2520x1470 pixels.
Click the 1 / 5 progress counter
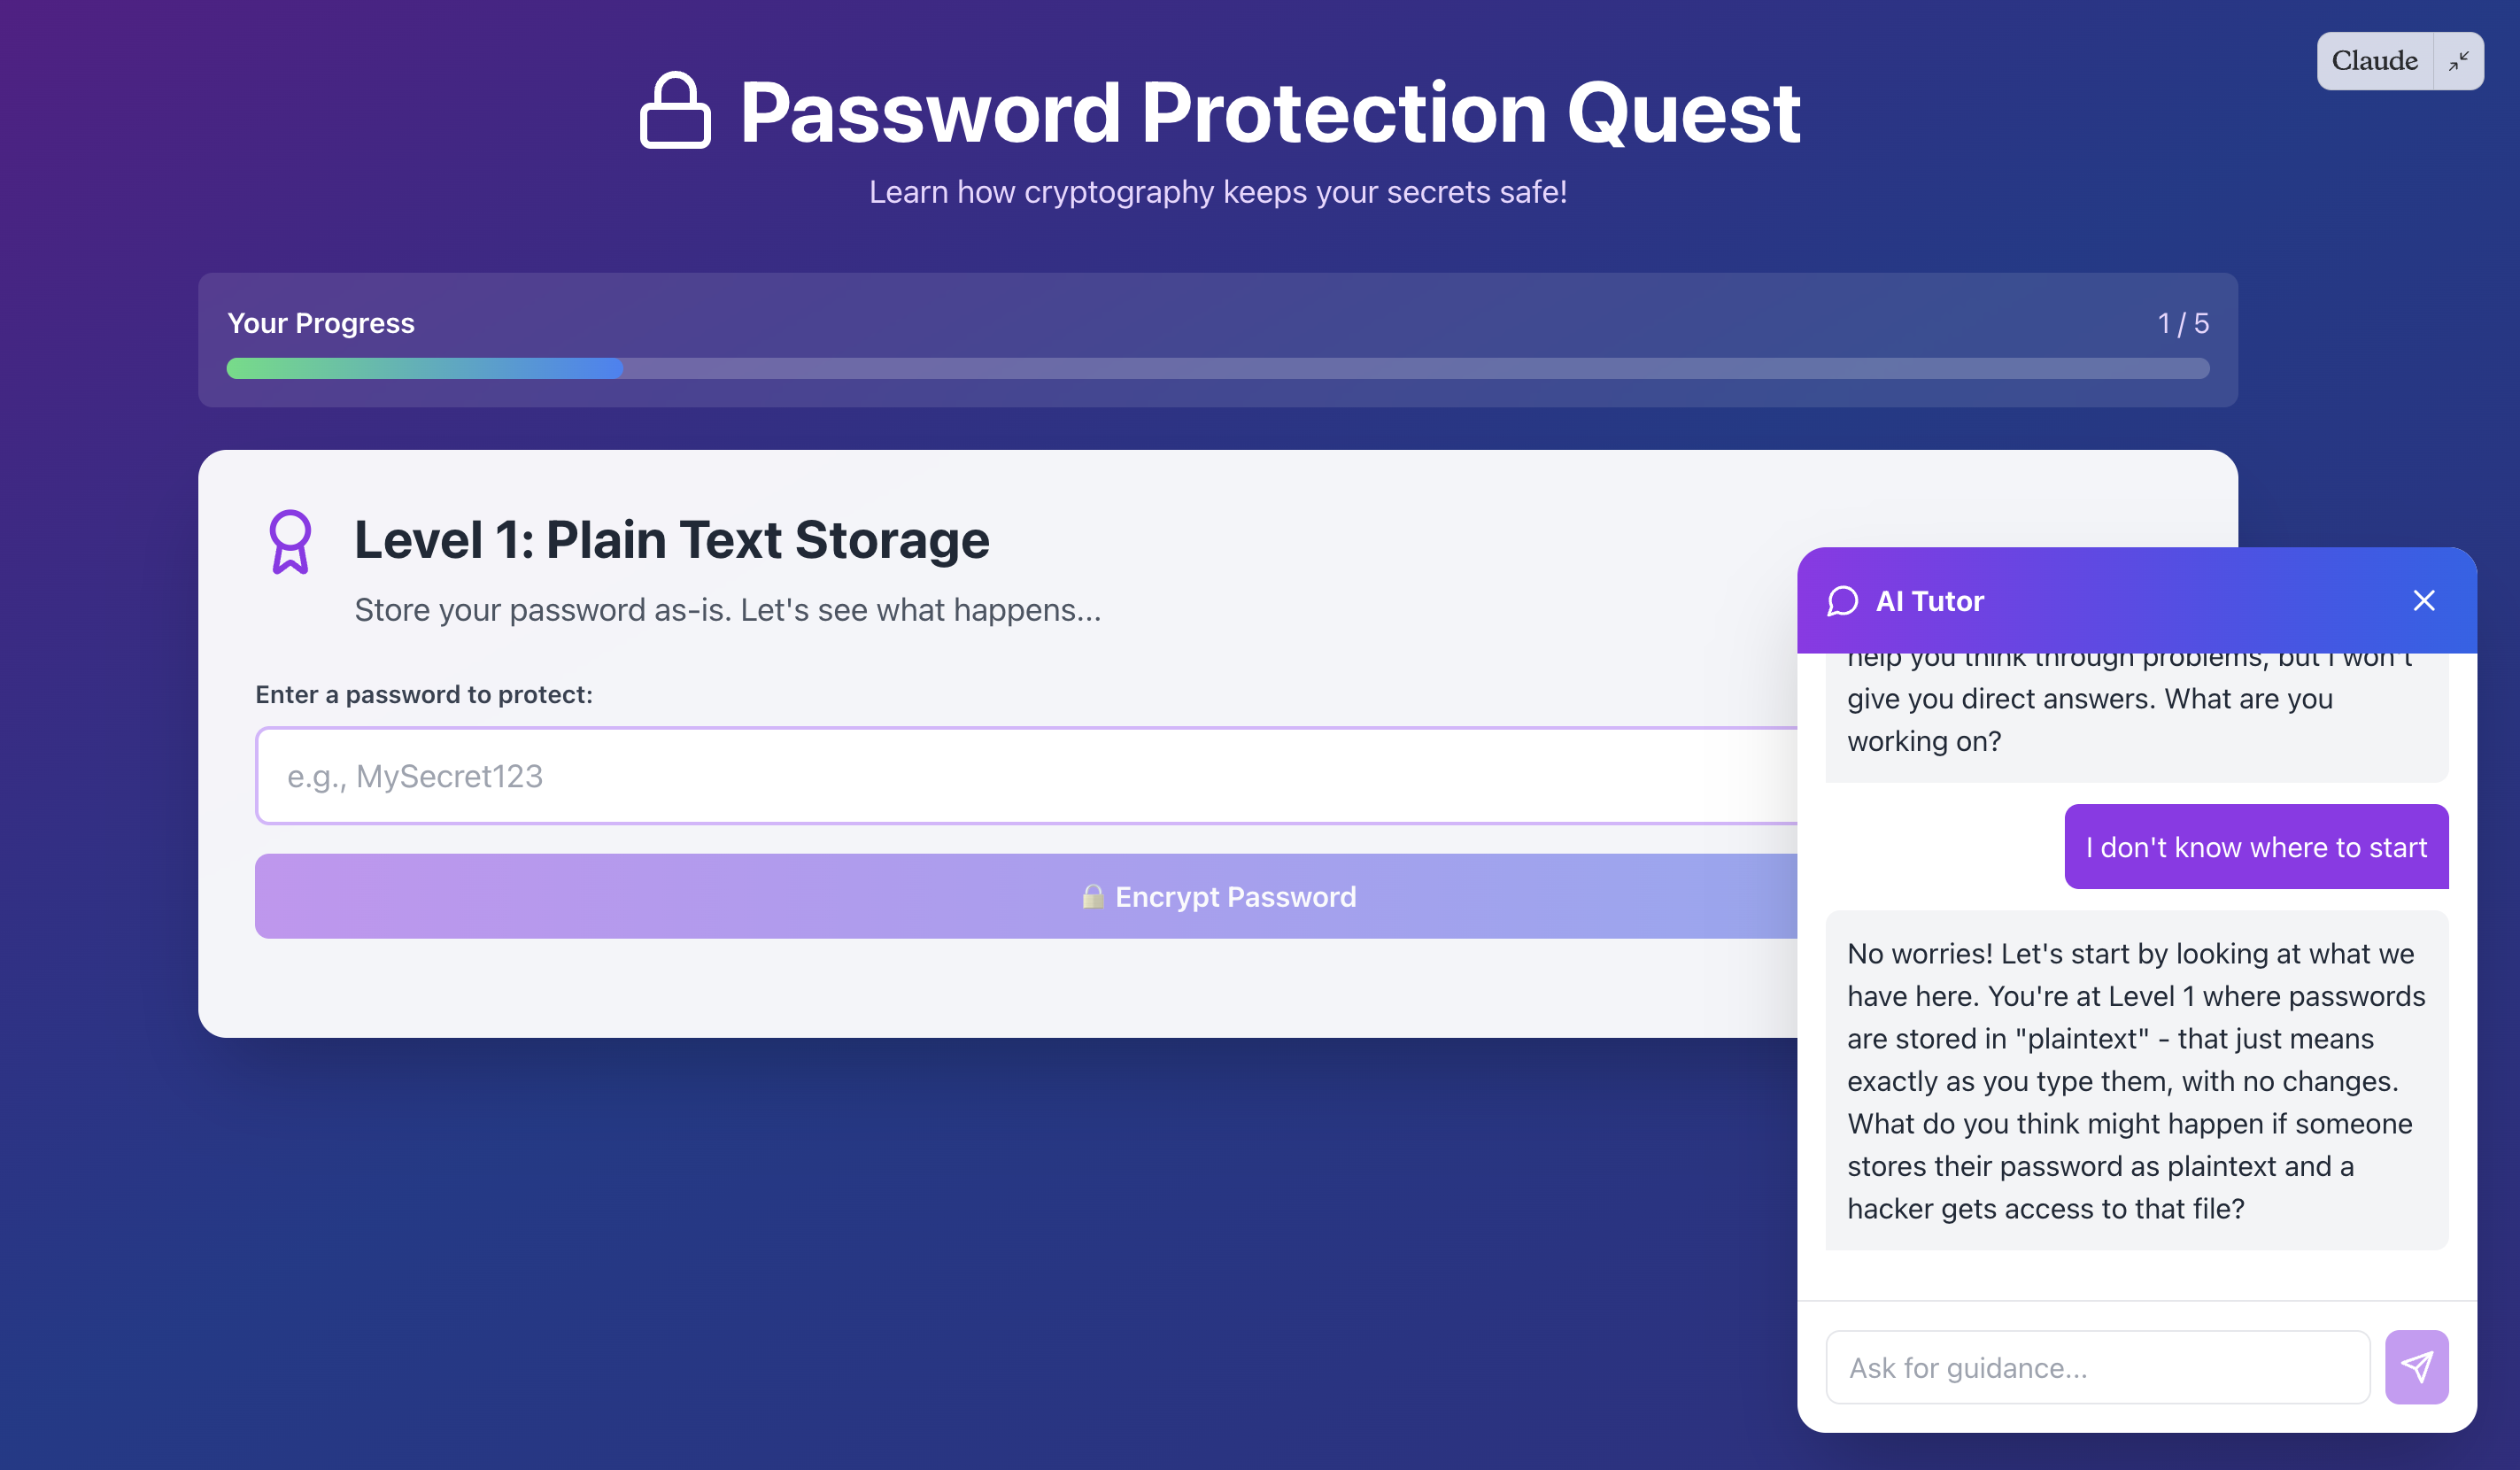tap(2182, 324)
